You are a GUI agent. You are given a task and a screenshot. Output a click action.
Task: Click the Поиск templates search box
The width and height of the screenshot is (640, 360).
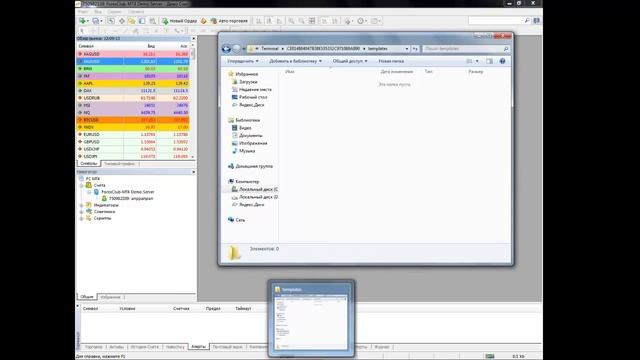[x=466, y=49]
